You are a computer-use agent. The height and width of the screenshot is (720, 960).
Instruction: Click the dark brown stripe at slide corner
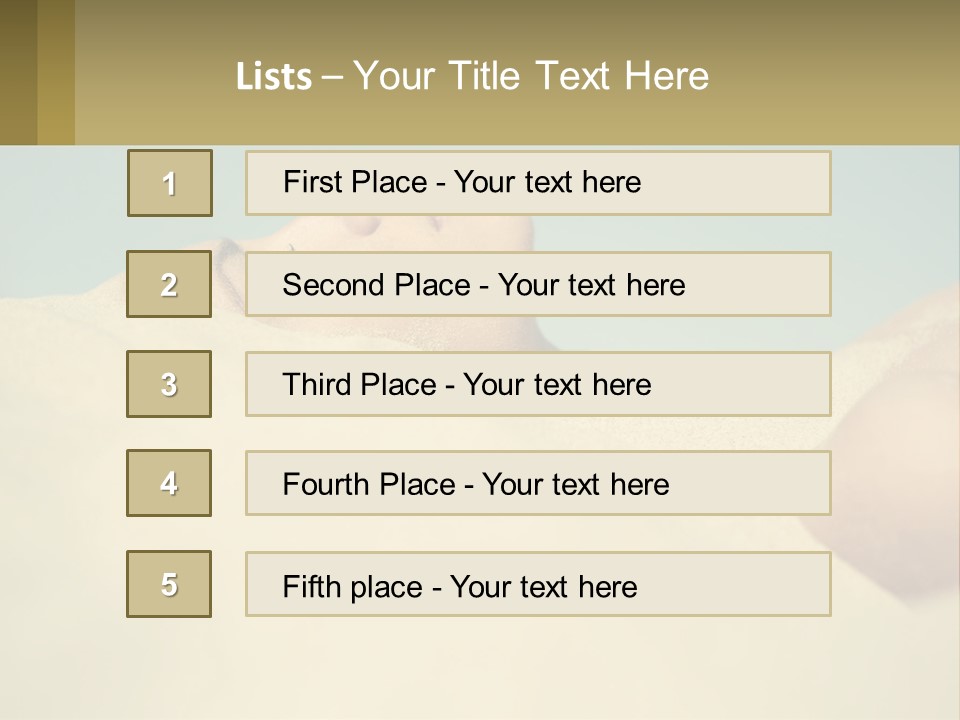[x=18, y=72]
